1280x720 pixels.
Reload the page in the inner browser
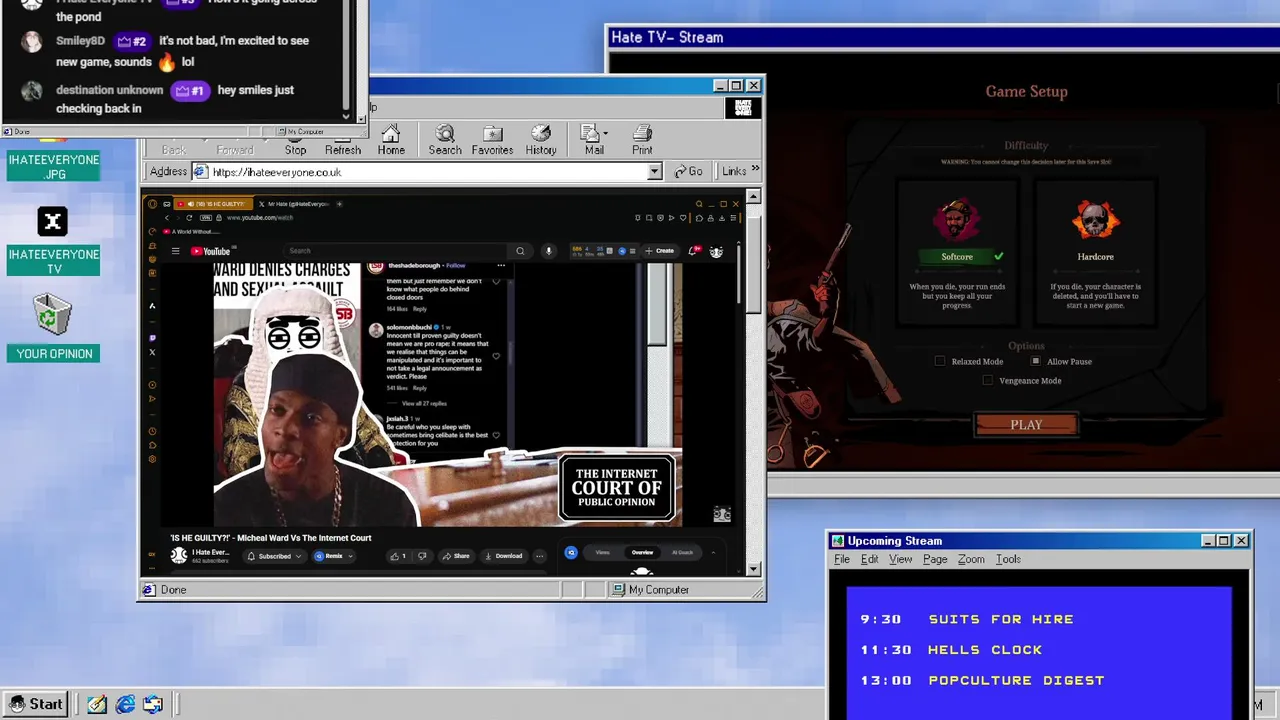(189, 218)
